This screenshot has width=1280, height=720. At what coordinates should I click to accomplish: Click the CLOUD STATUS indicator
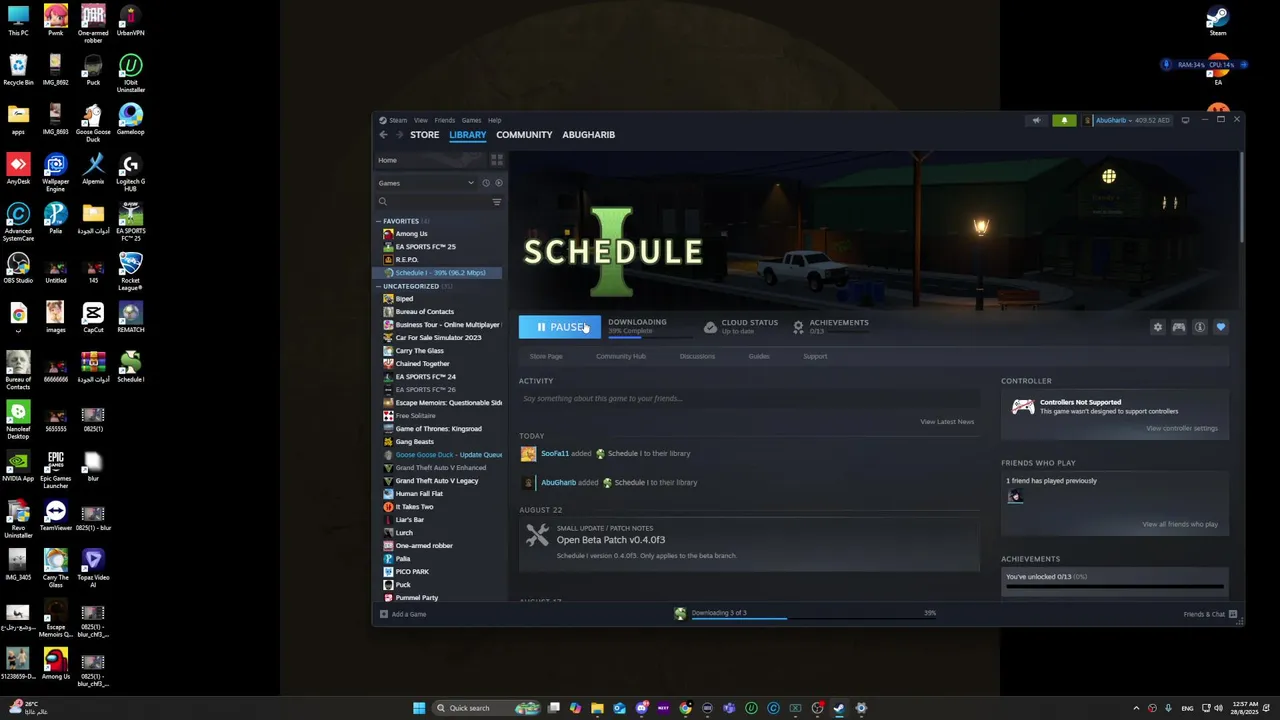pos(741,326)
